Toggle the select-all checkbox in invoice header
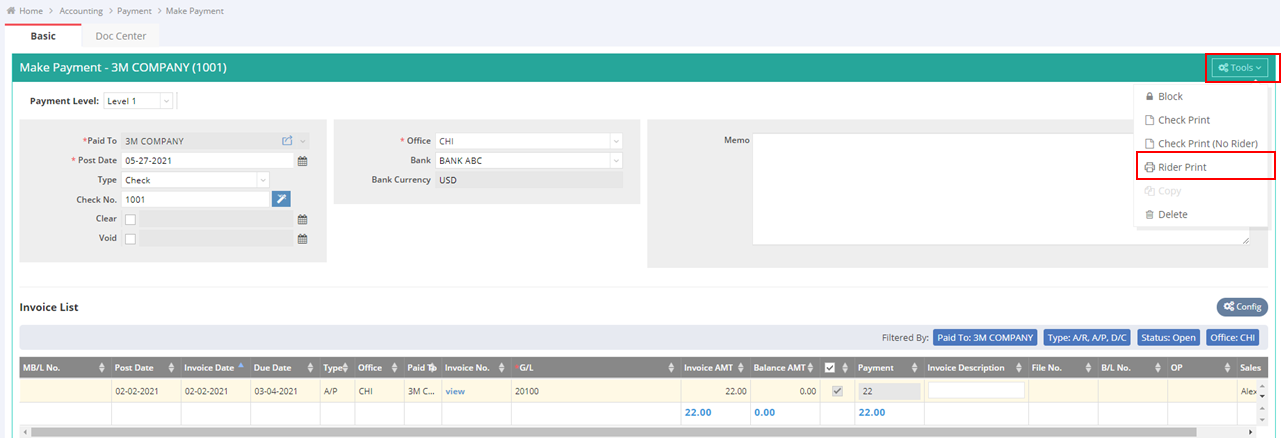 [830, 368]
